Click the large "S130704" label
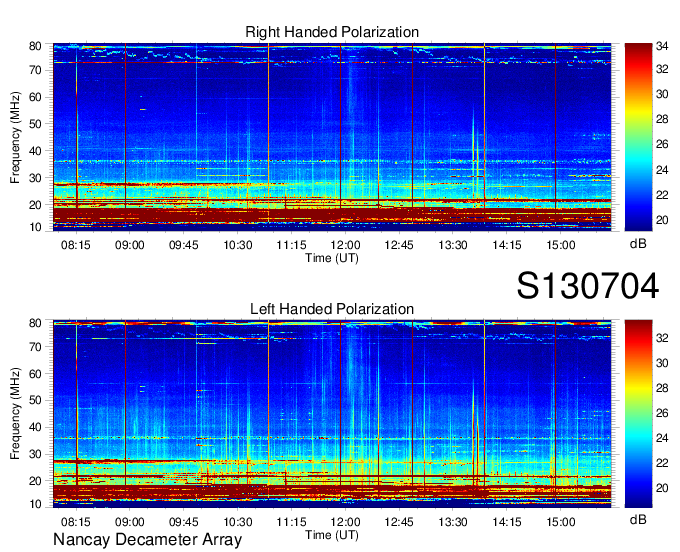Image resolution: width=680 pixels, height=552 pixels. pos(588,286)
